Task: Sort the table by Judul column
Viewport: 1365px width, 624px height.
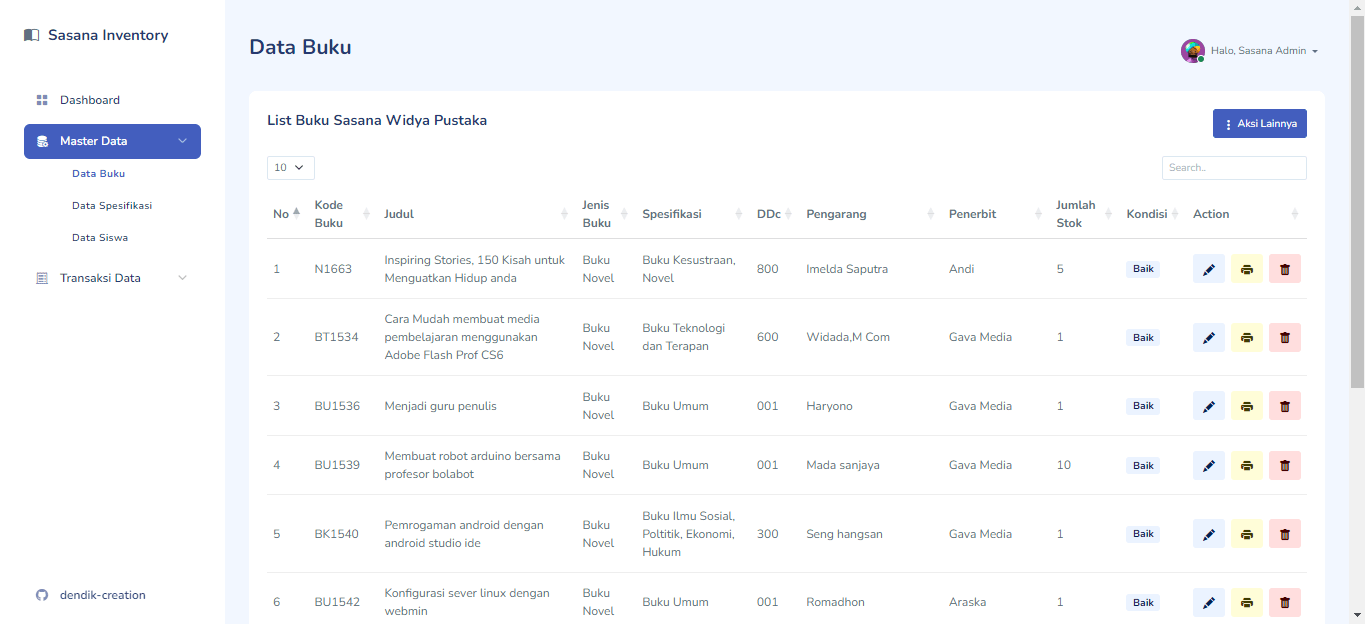Action: pyautogui.click(x=477, y=214)
